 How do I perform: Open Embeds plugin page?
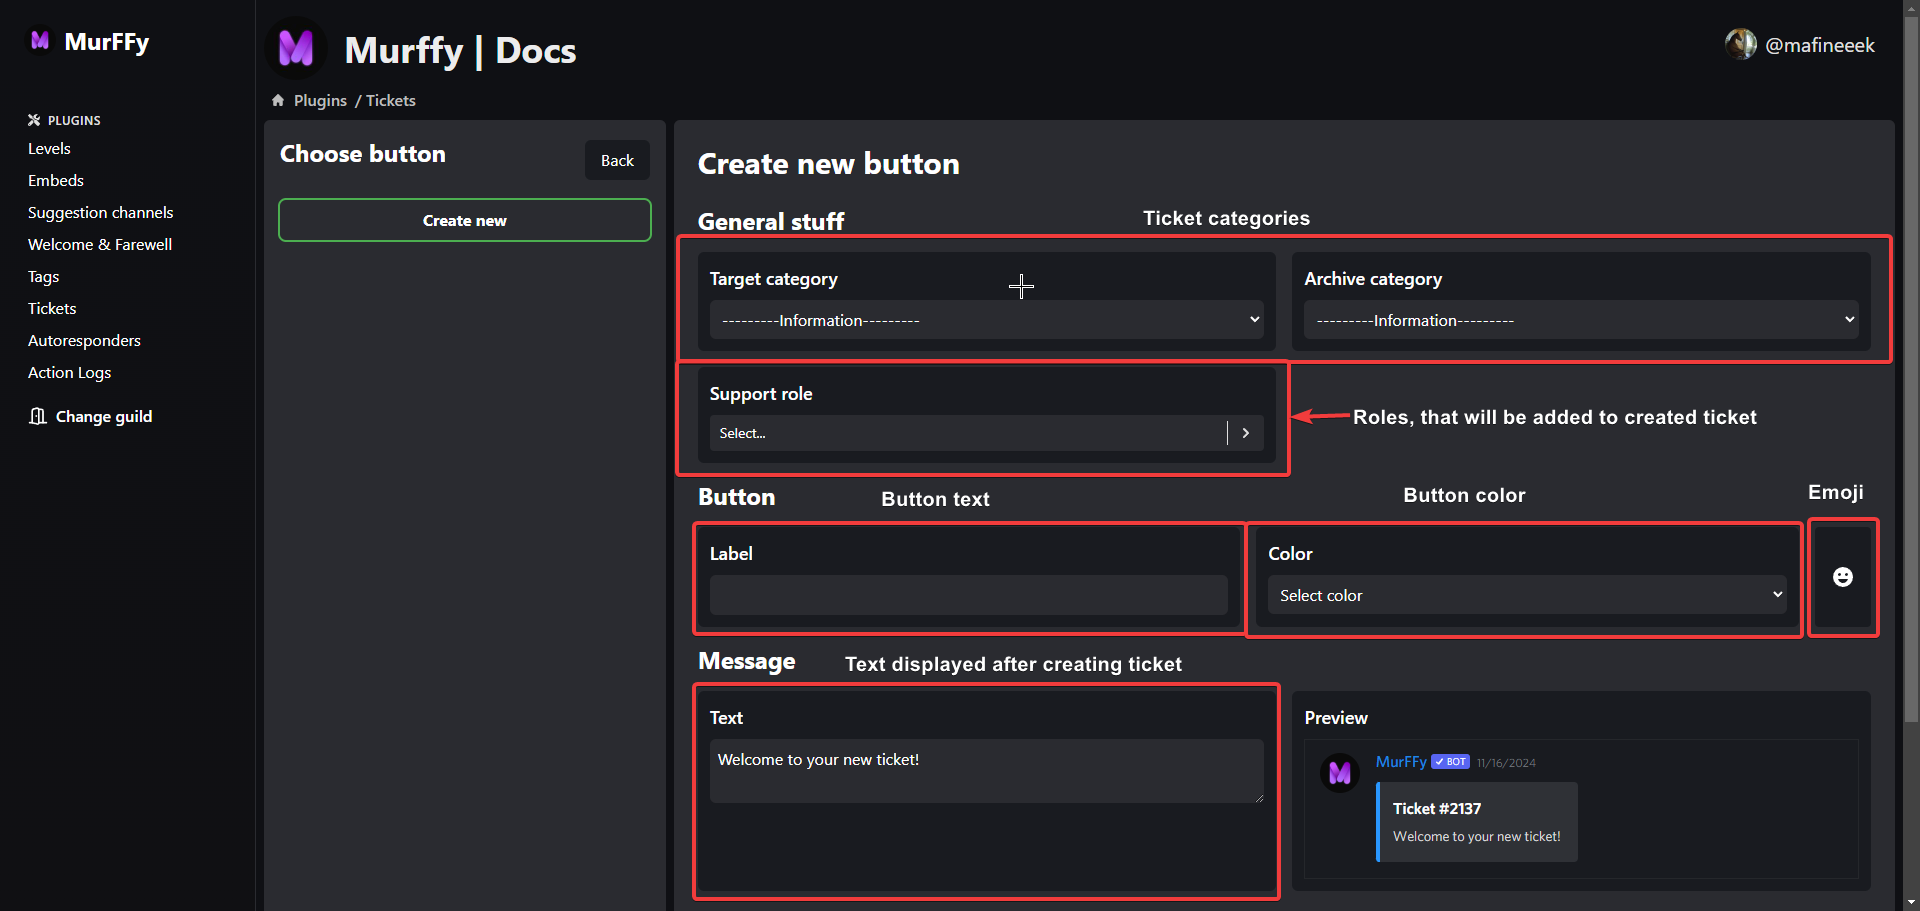coord(56,180)
